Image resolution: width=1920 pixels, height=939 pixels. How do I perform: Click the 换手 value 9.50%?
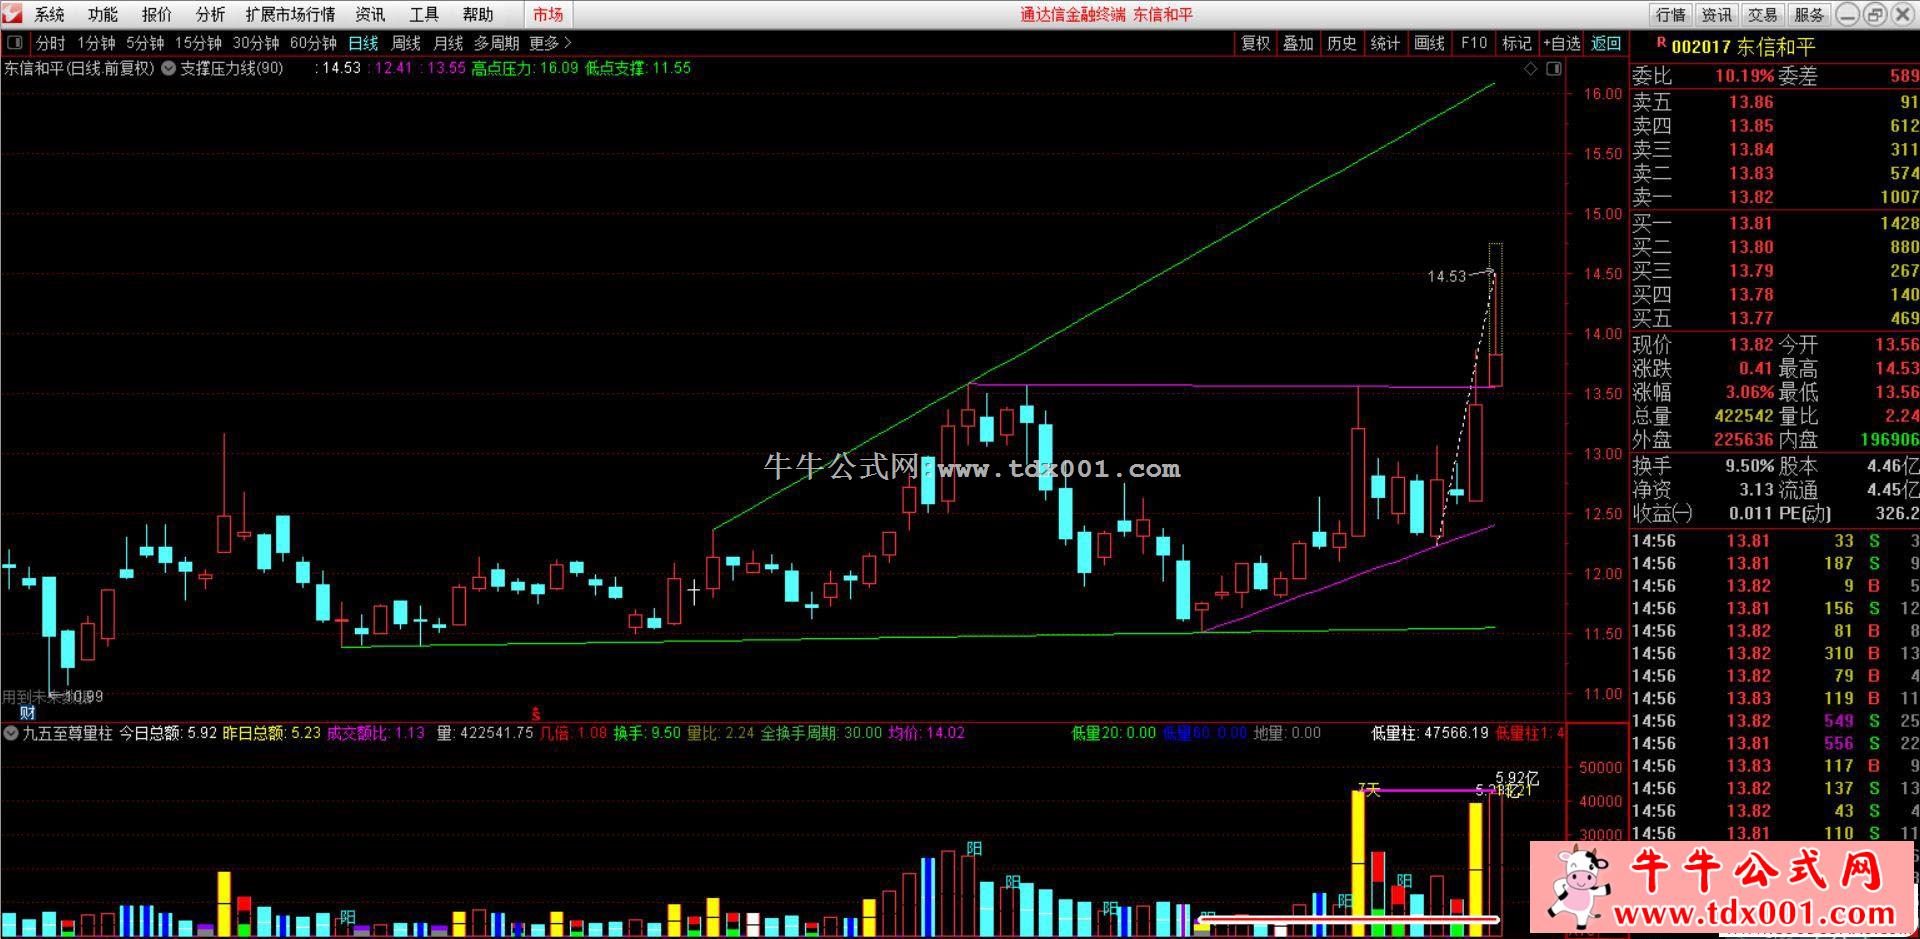[1749, 466]
